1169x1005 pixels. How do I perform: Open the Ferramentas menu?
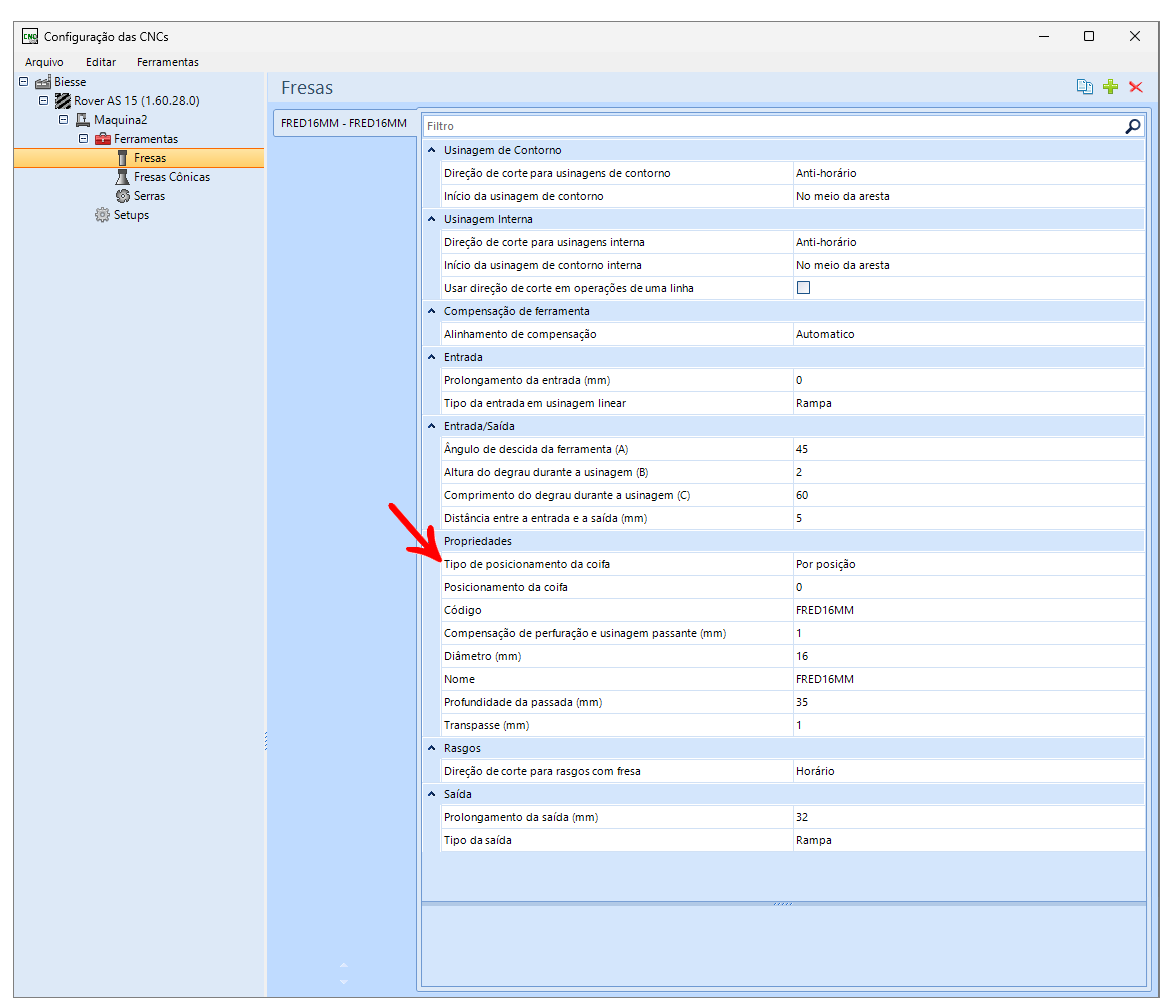167,62
